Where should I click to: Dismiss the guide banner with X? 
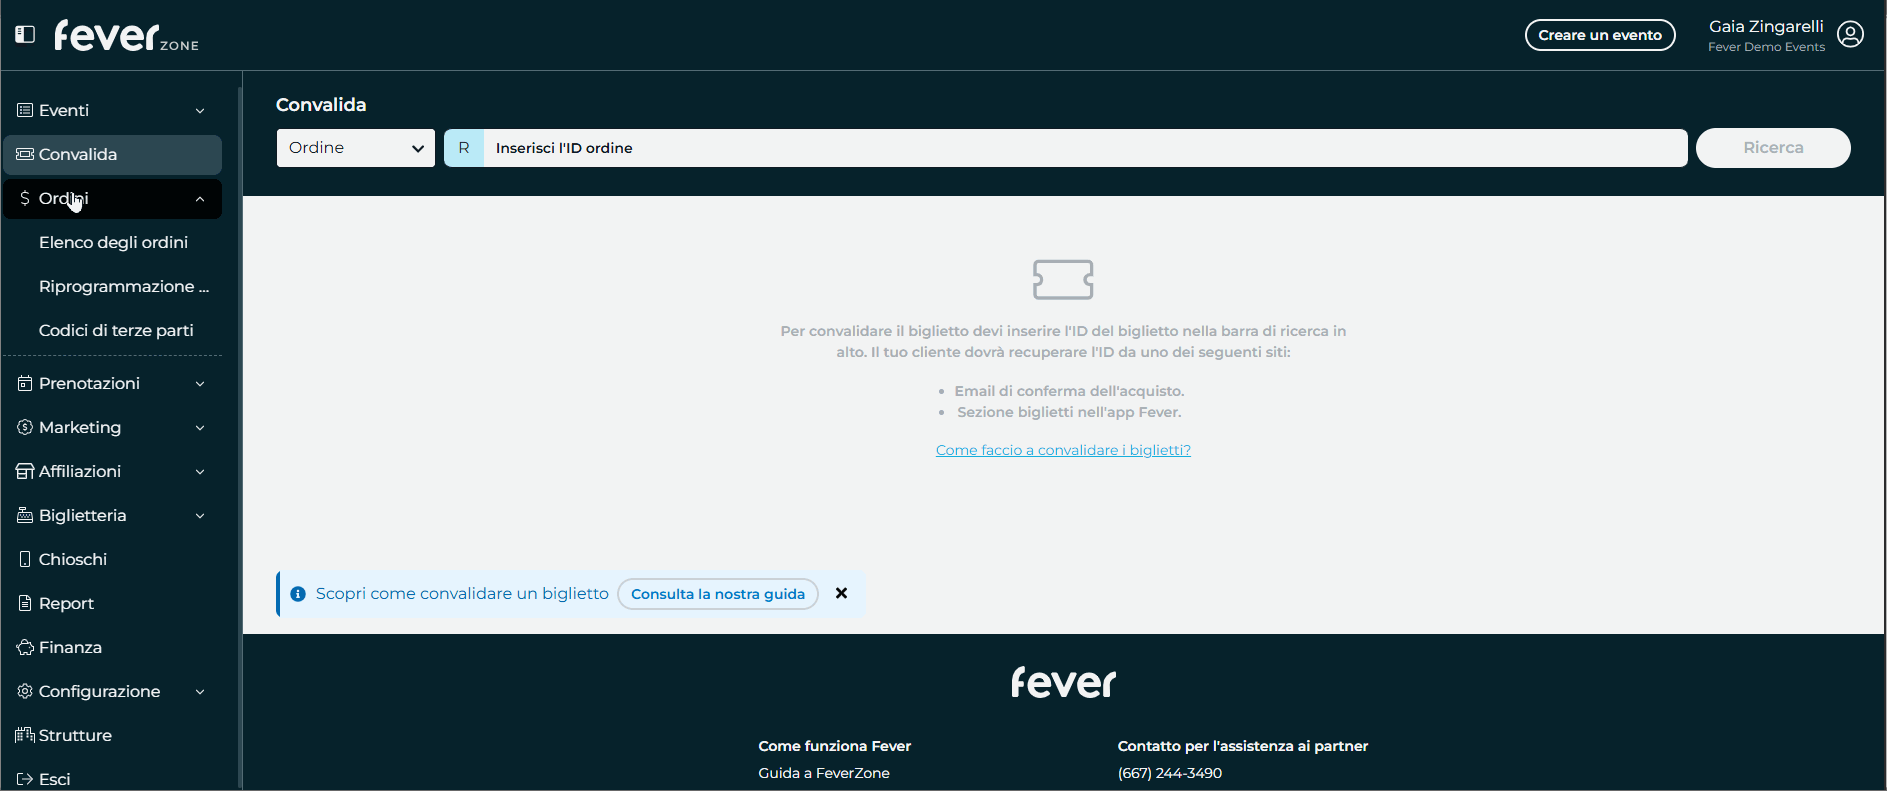click(x=842, y=593)
